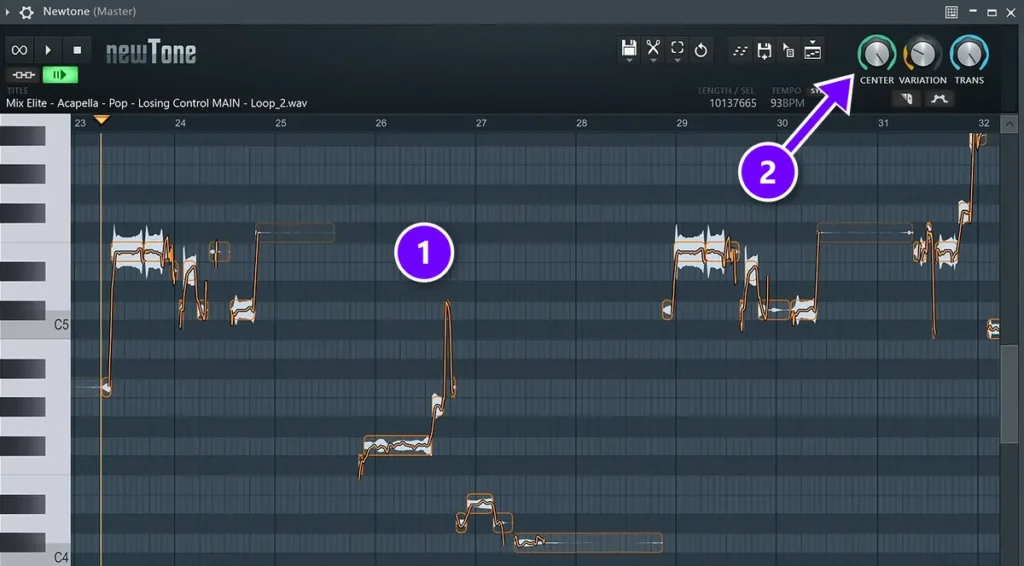Adjust the CENTER knob
The width and height of the screenshot is (1024, 566).
tap(876, 54)
